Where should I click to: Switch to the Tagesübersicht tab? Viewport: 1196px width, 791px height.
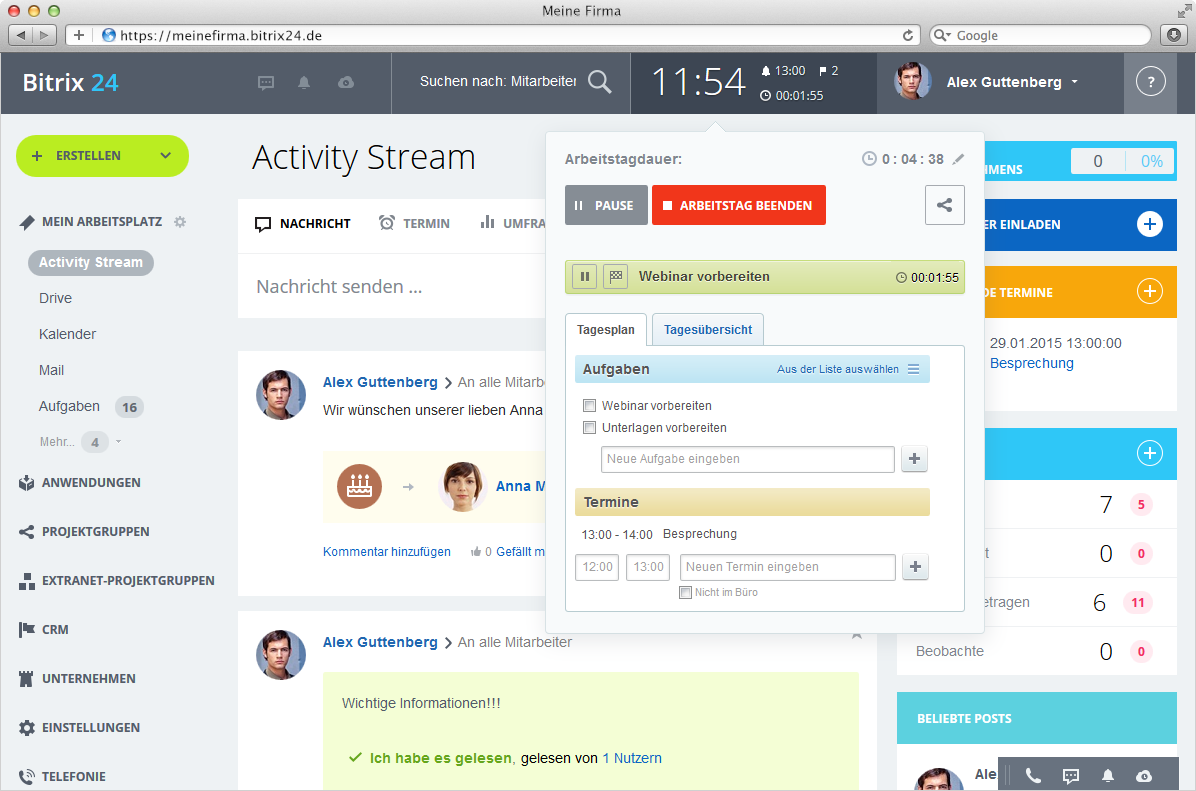tap(708, 330)
